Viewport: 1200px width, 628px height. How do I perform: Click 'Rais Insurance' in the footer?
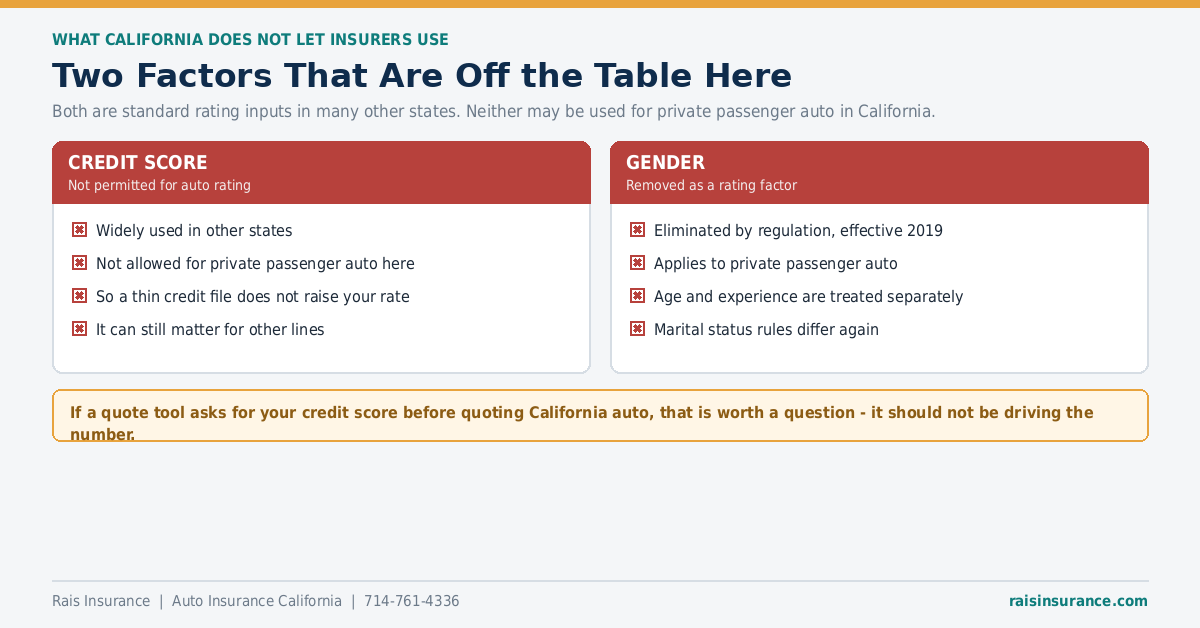point(101,601)
